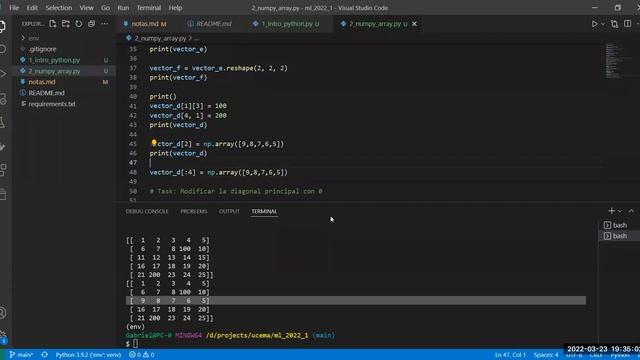This screenshot has width=640, height=360.
Task: Open the Manage gear icon
Action: [x=2, y=336]
